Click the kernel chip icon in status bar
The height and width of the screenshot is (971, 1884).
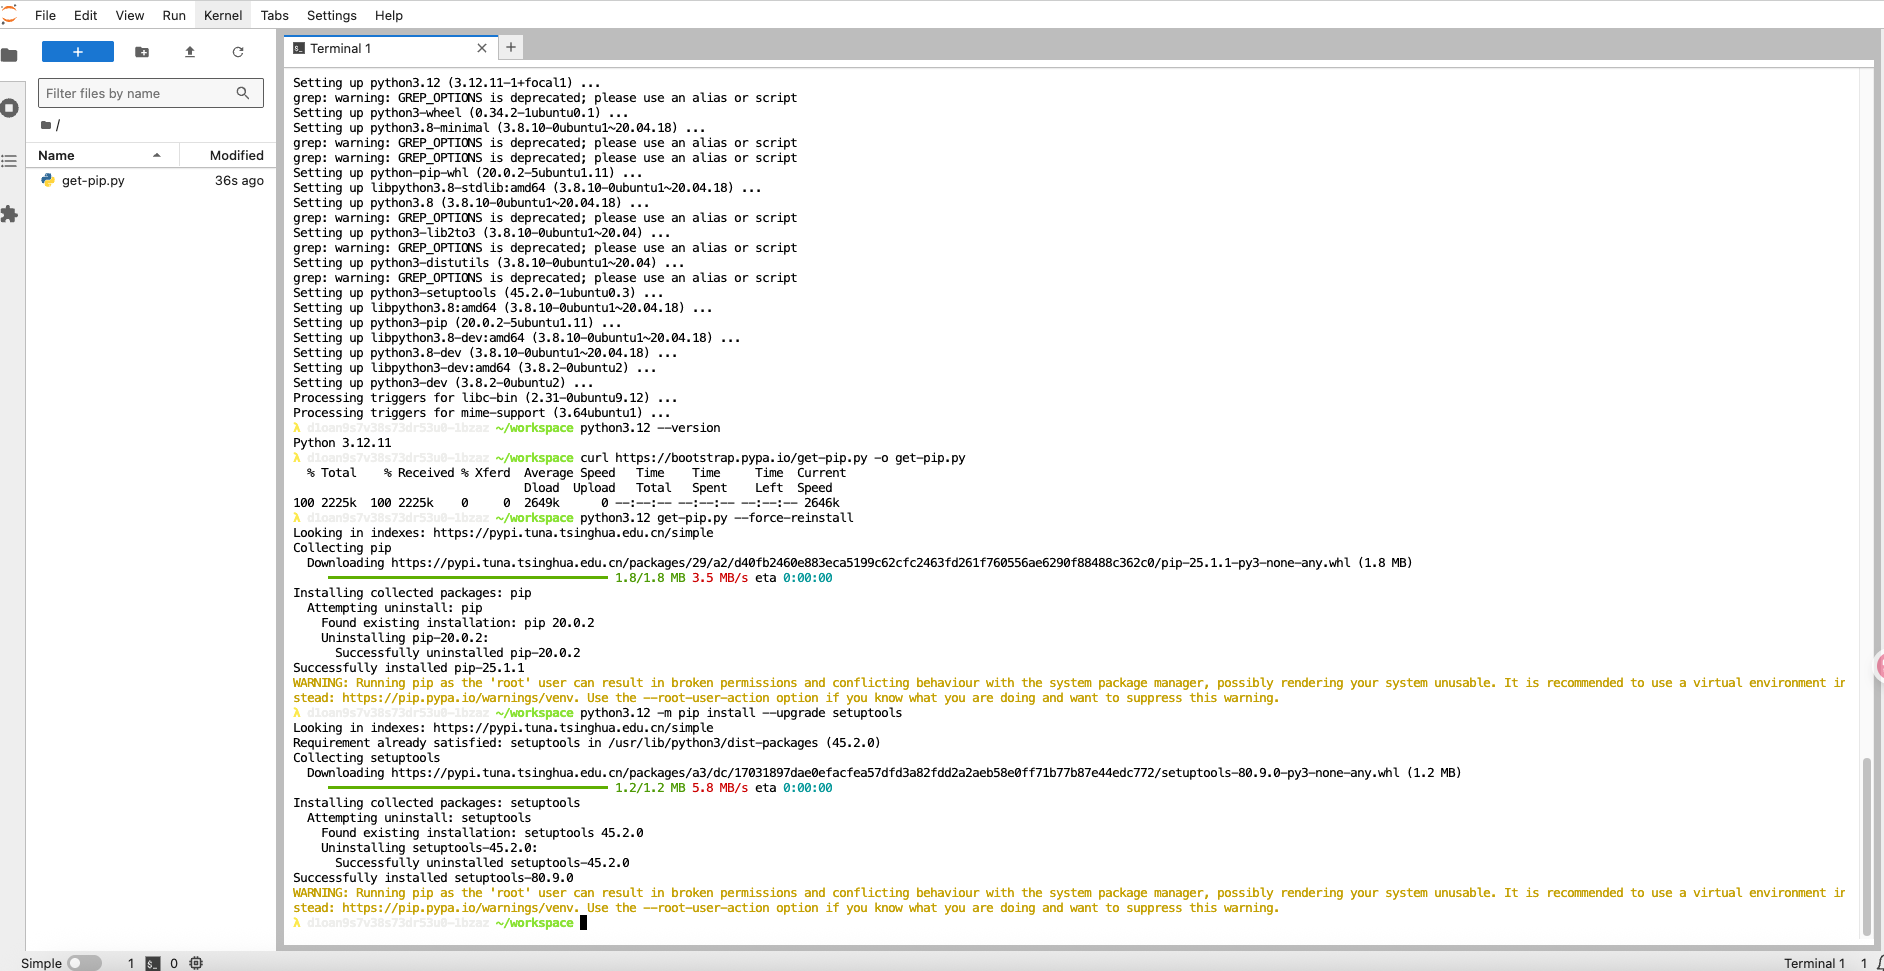point(196,963)
